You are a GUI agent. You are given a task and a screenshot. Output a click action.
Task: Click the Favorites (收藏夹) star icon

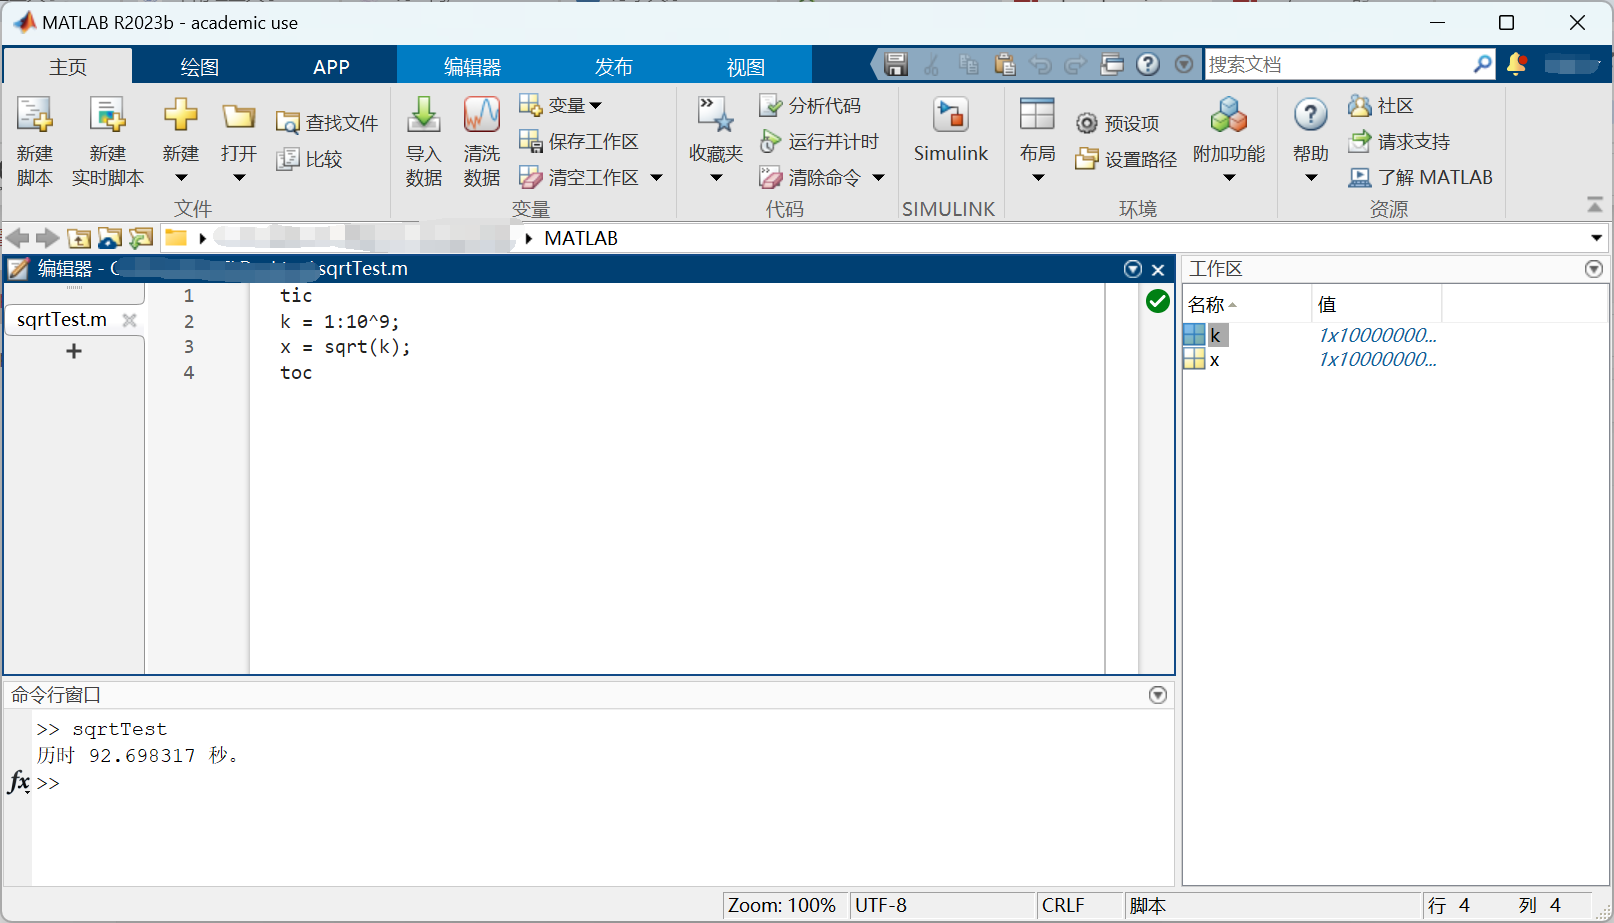click(716, 115)
